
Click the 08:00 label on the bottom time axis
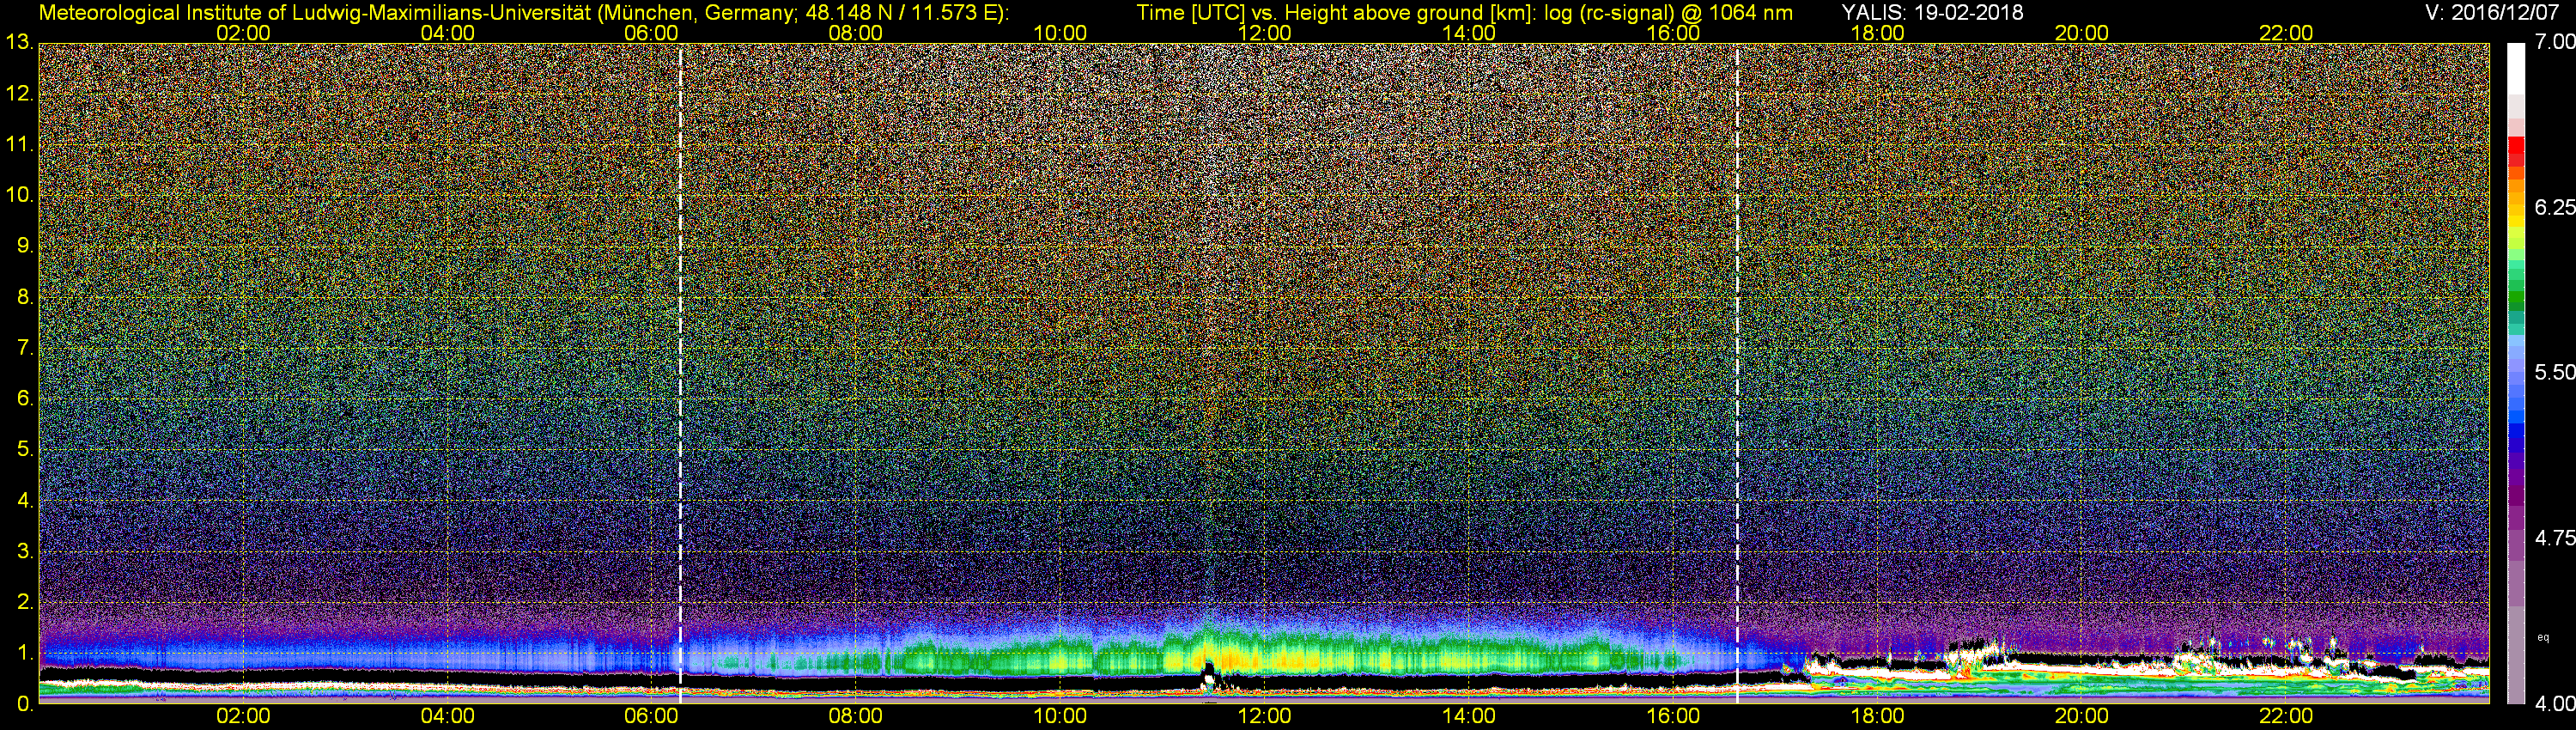856,717
